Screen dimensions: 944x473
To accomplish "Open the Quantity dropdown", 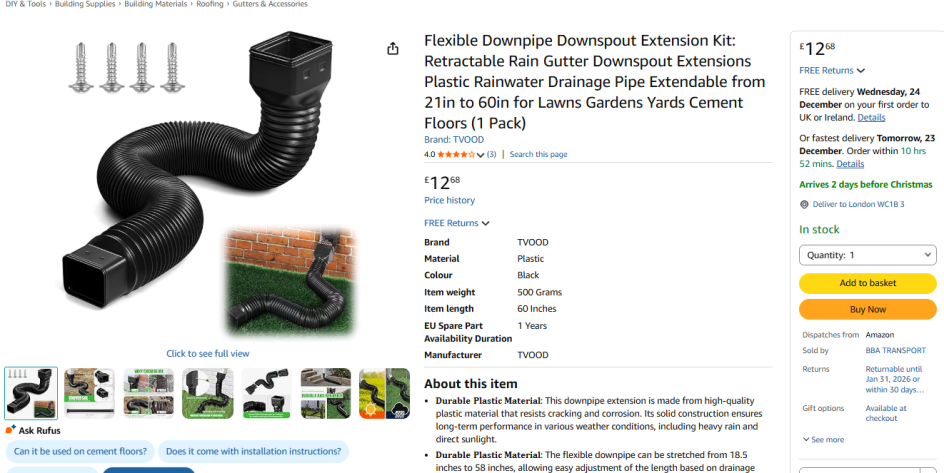I will 868,255.
